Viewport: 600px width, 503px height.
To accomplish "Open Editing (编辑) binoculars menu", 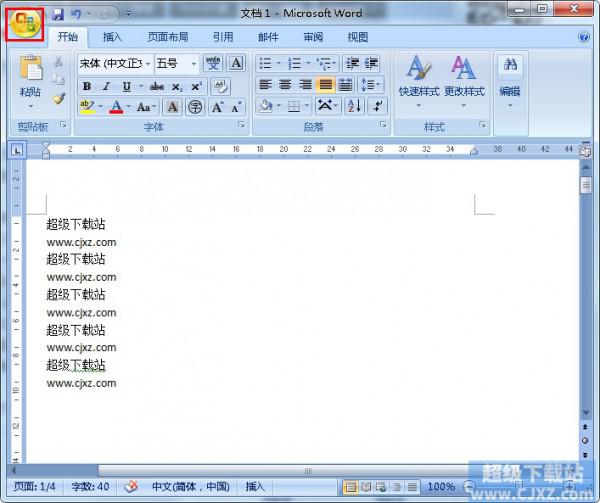I will pyautogui.click(x=510, y=81).
